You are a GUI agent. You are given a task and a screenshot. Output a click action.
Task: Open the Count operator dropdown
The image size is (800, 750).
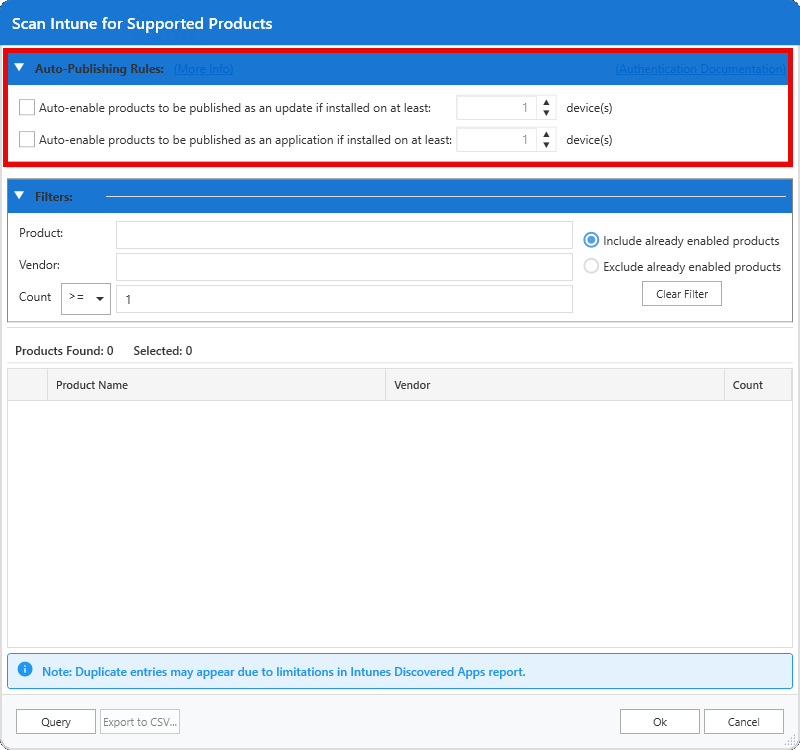coord(86,298)
